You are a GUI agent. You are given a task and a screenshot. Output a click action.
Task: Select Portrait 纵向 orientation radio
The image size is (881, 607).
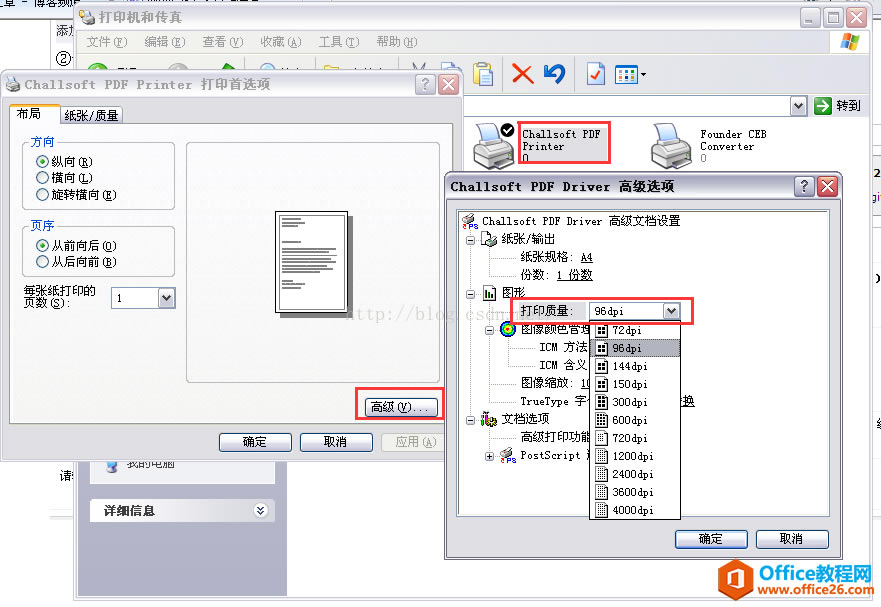point(42,162)
